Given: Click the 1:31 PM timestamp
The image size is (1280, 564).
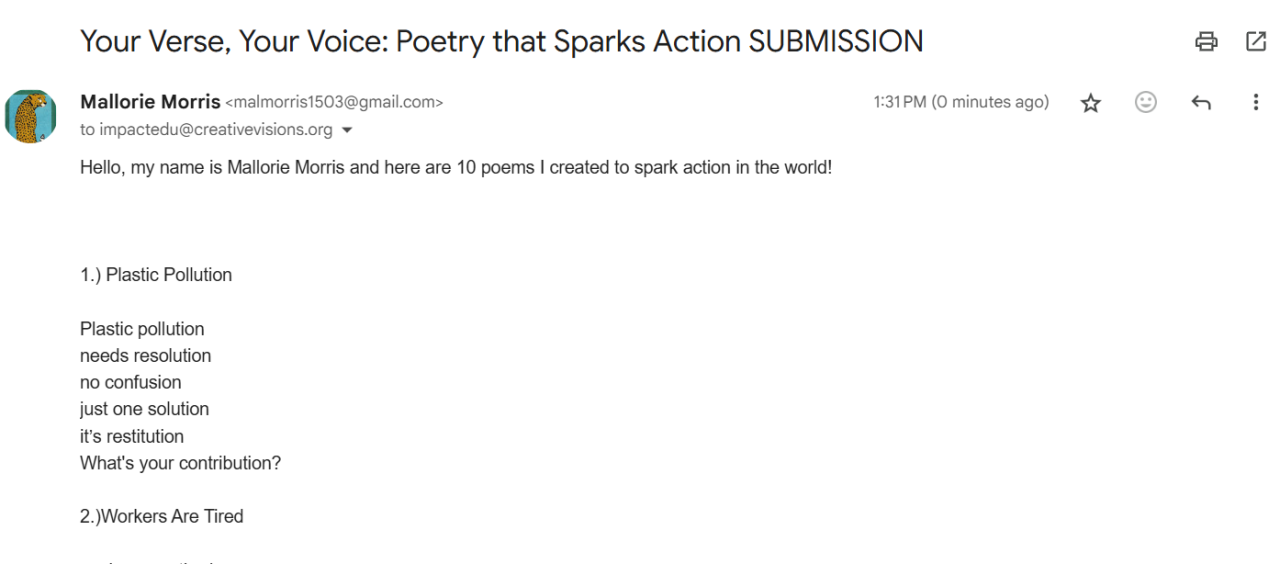Looking at the screenshot, I should 961,102.
